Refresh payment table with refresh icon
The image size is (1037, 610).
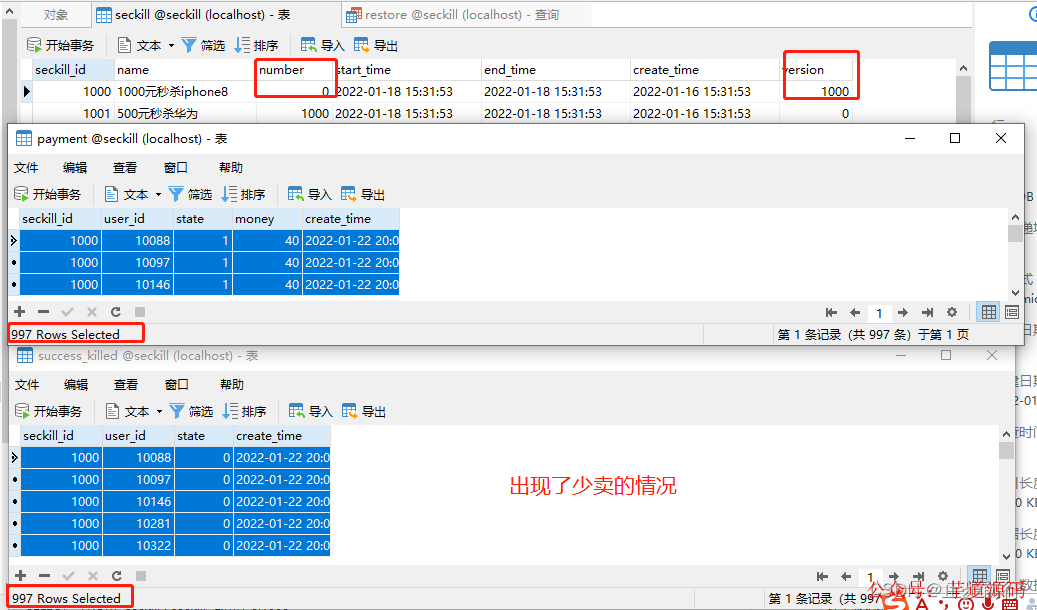(x=116, y=312)
